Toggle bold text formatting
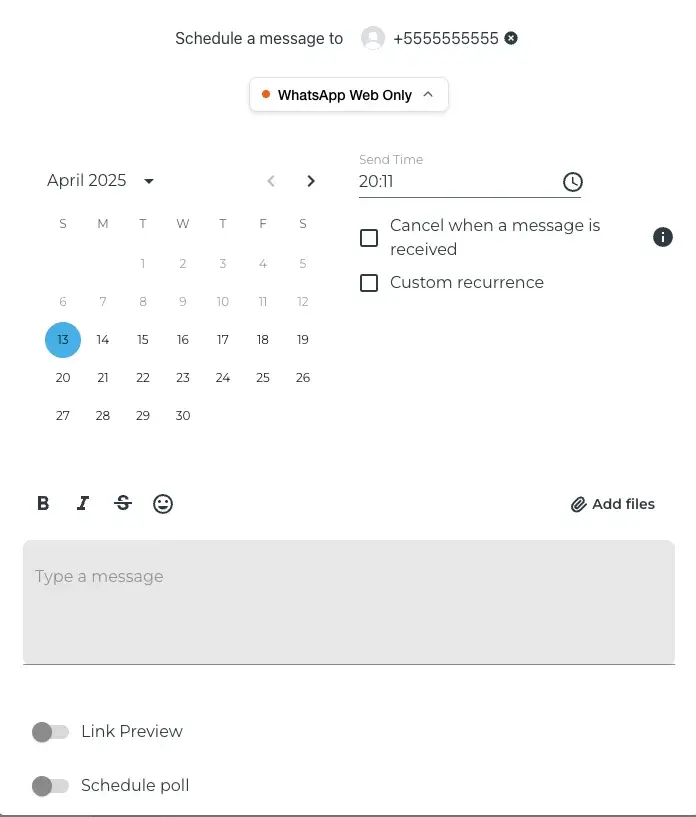The height and width of the screenshot is (817, 696). pyautogui.click(x=43, y=503)
